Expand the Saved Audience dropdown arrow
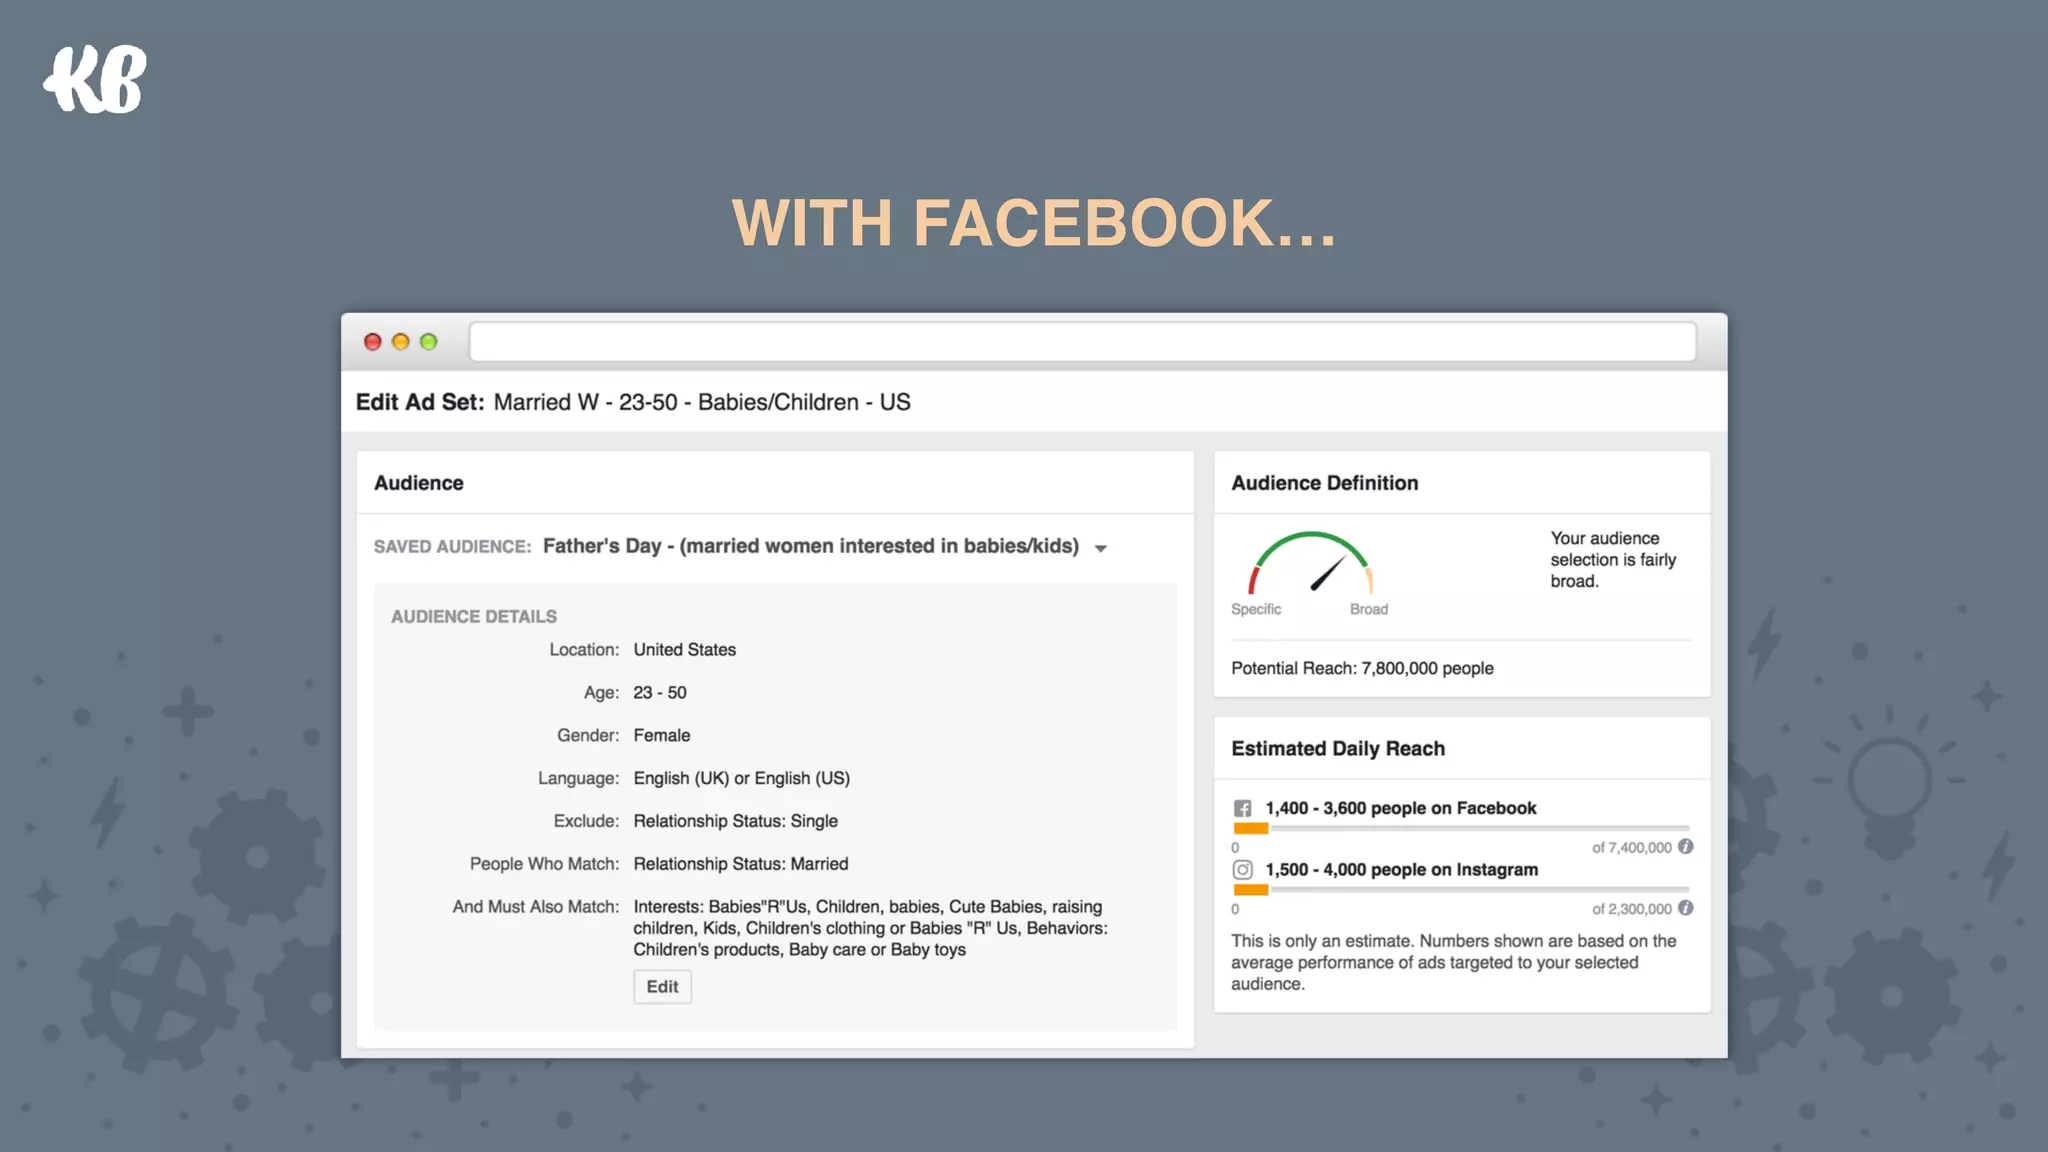This screenshot has width=2048, height=1152. (x=1101, y=548)
